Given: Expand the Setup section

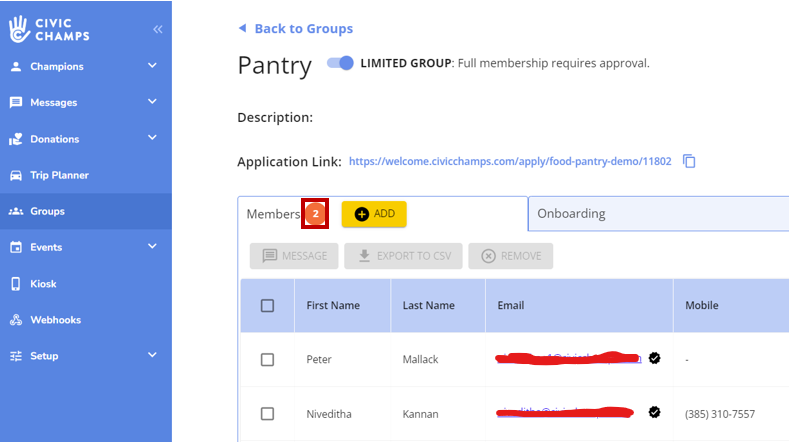Looking at the screenshot, I should pos(152,355).
